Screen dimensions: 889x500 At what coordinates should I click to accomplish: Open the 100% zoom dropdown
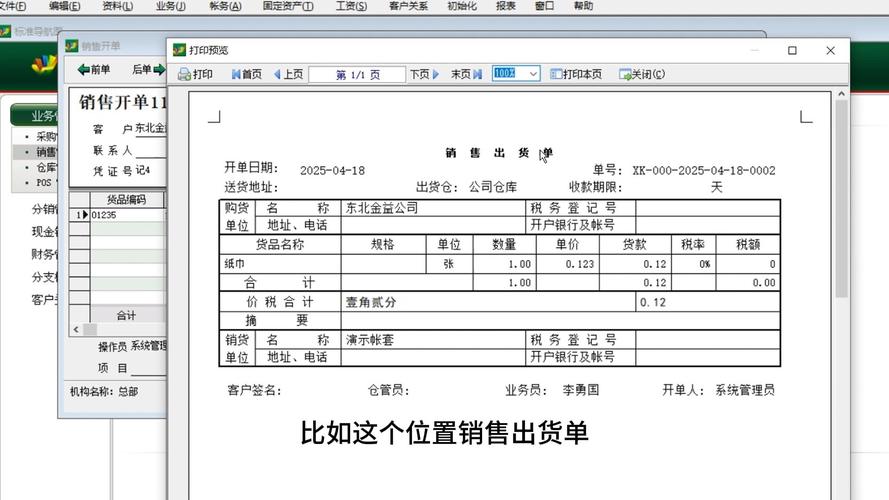(533, 74)
